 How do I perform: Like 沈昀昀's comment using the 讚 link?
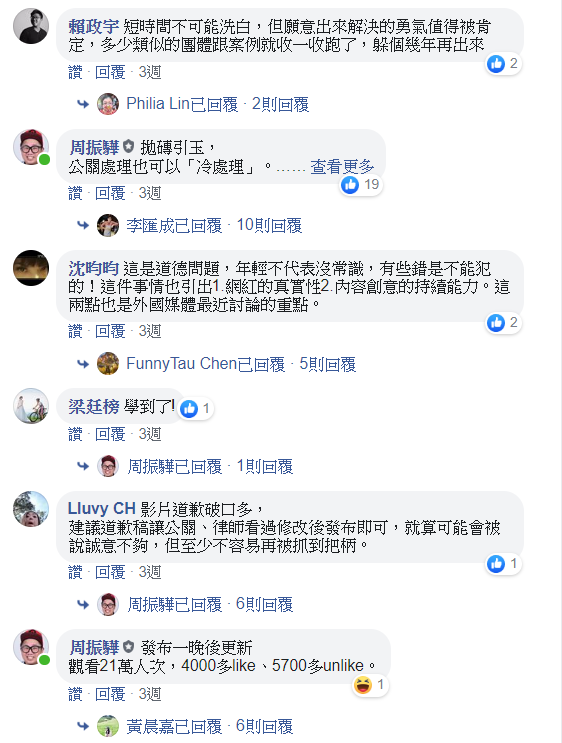[75, 331]
